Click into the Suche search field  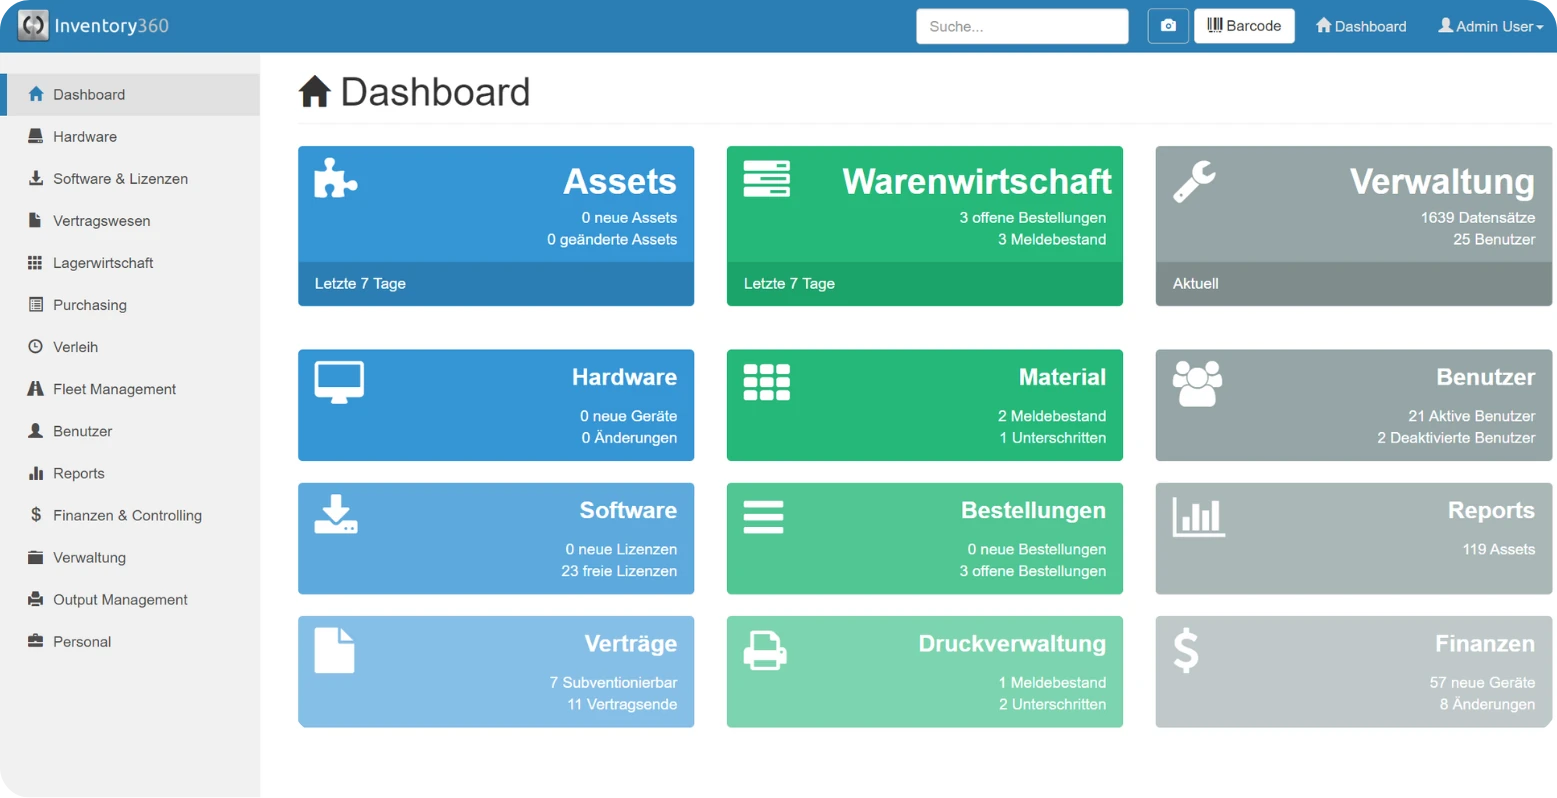coord(1021,26)
